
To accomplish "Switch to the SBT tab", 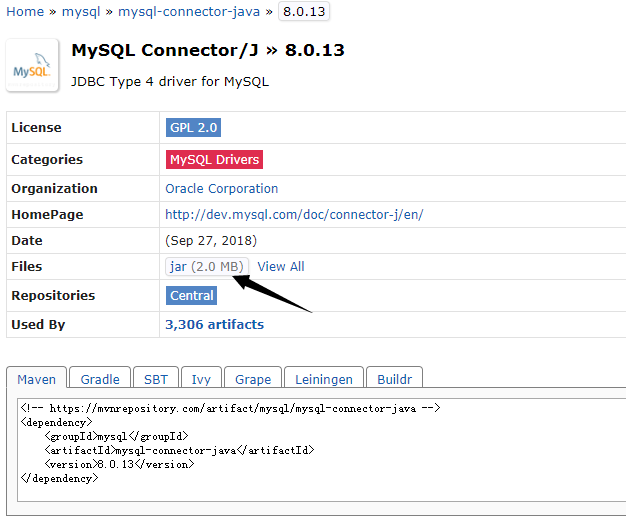I will coord(156,378).
